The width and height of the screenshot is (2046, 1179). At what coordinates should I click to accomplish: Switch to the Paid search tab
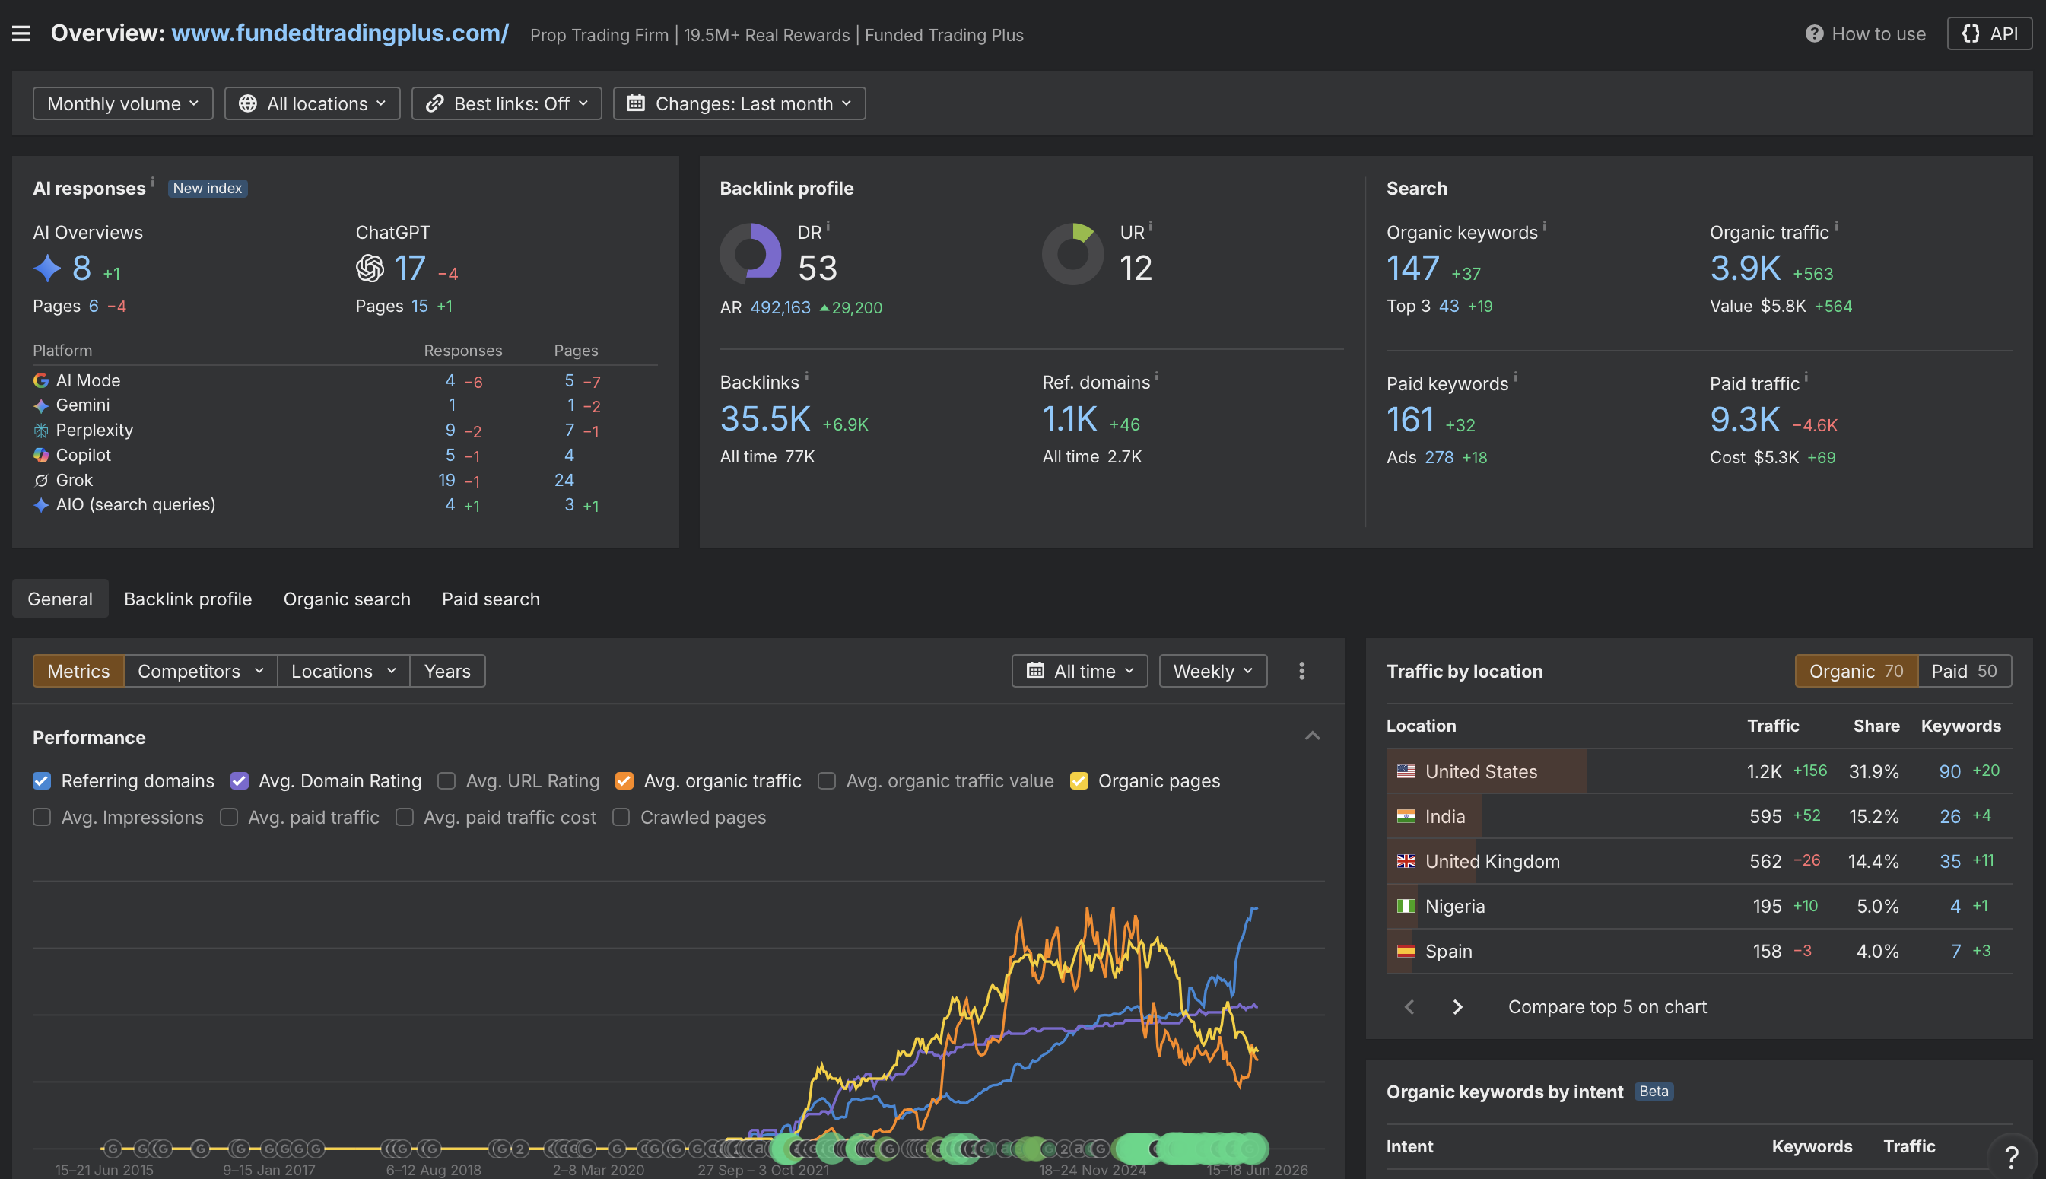click(x=491, y=599)
